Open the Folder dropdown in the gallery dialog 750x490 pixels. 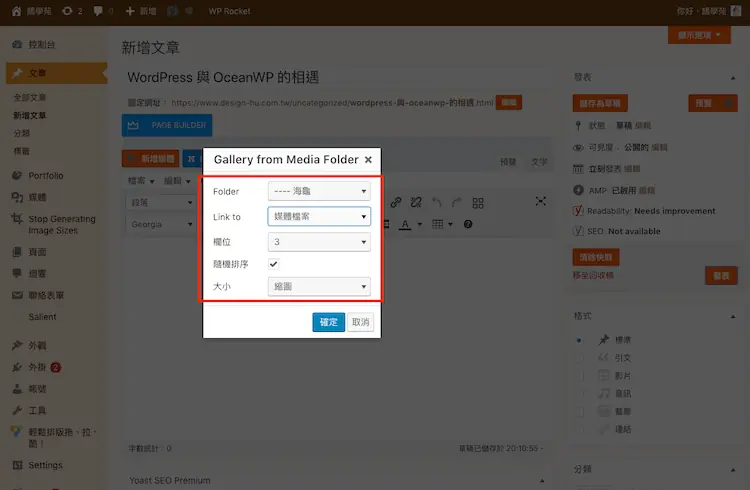pos(319,191)
